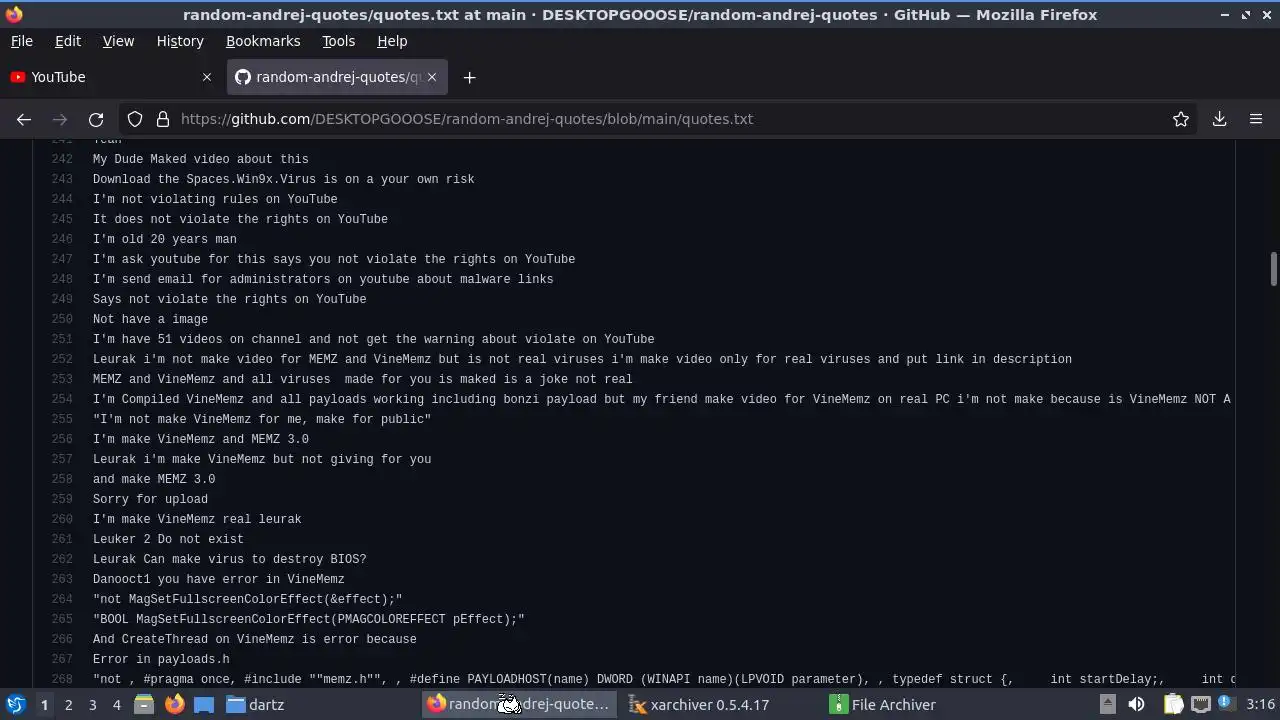The height and width of the screenshot is (720, 1280).
Task: Open the volume speaker control
Action: (x=1136, y=705)
